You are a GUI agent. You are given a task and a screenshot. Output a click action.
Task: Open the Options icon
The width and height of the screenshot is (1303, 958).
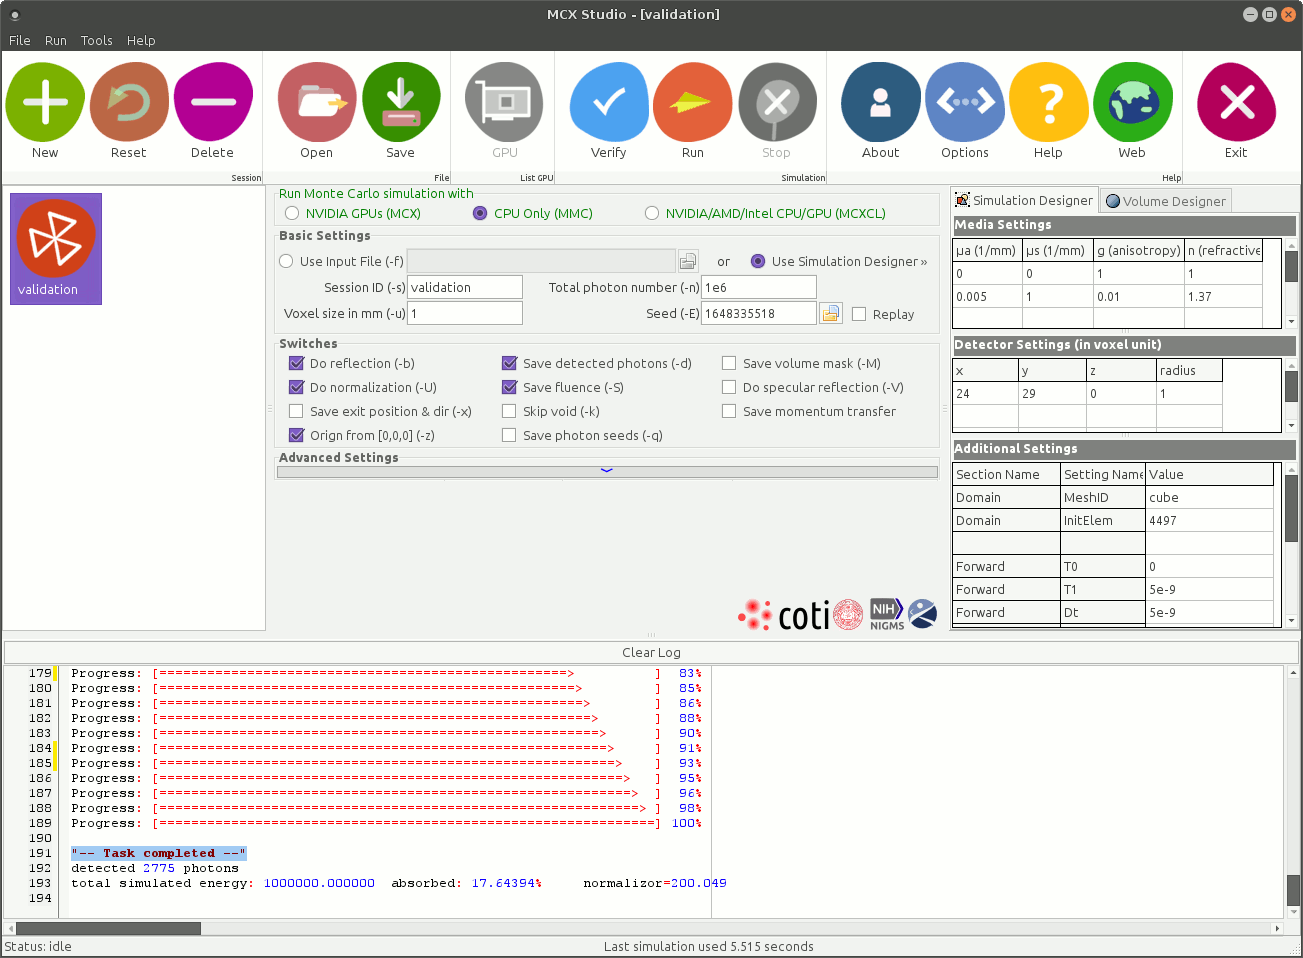[964, 101]
